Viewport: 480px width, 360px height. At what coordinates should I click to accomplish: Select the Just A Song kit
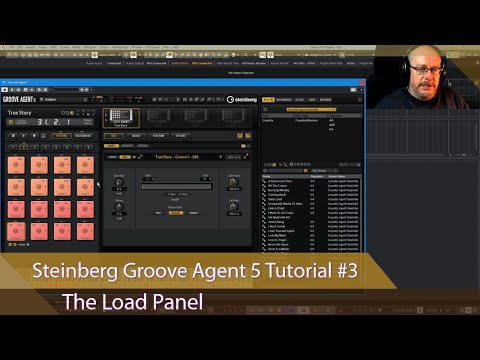[276, 222]
